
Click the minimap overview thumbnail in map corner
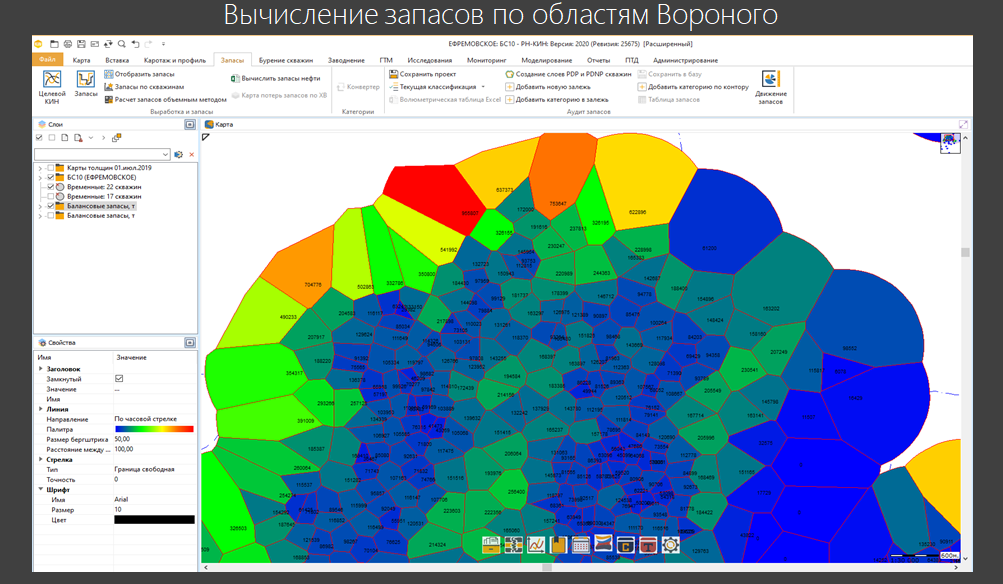pos(950,143)
